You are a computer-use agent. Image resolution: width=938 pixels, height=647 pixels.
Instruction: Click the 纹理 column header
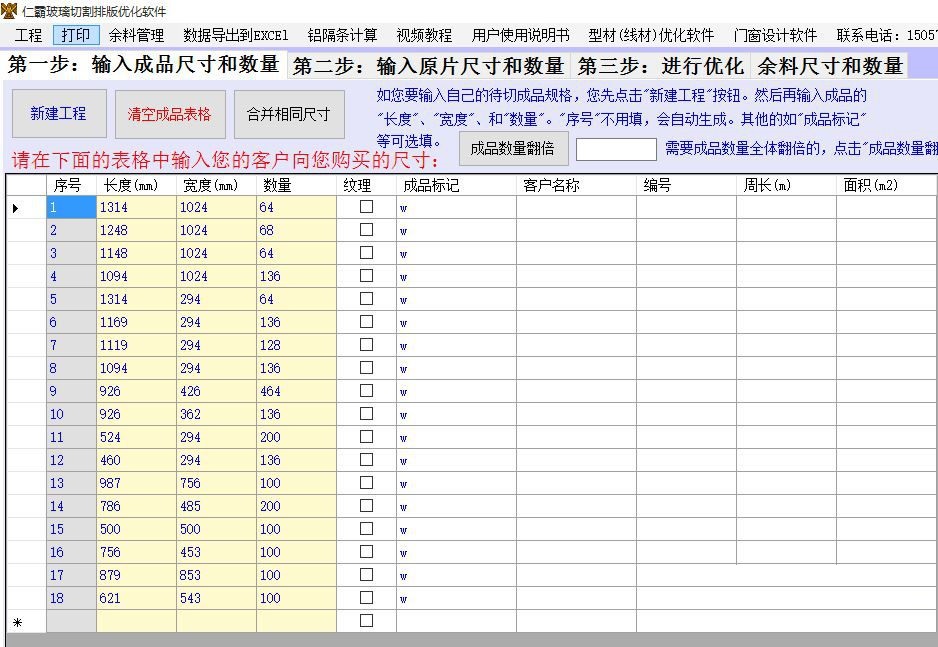tap(367, 185)
